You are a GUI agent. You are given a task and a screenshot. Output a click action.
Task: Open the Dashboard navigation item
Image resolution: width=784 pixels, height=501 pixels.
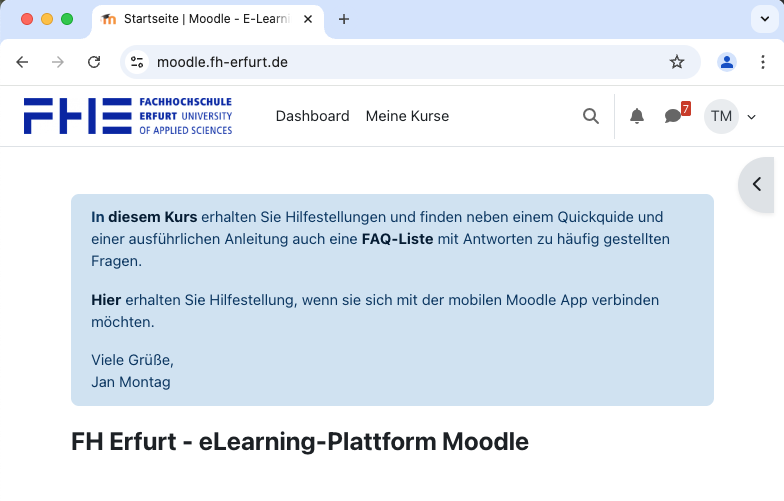click(x=312, y=116)
